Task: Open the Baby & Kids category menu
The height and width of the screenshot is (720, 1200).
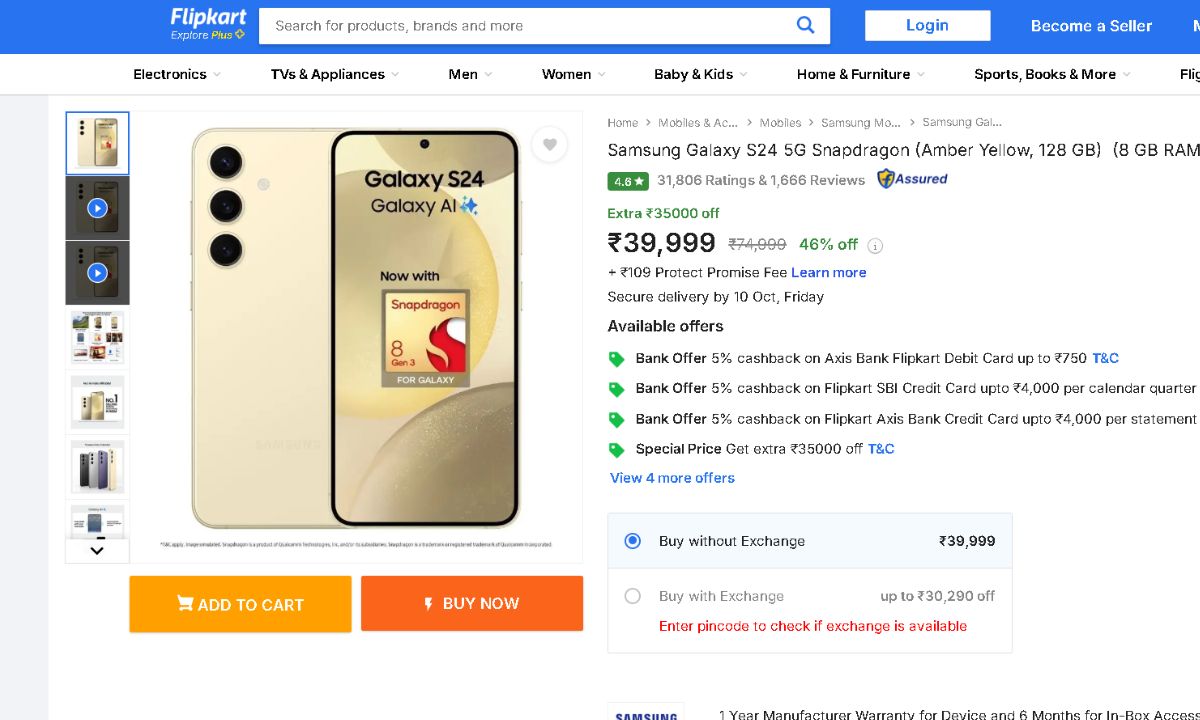Action: point(700,74)
